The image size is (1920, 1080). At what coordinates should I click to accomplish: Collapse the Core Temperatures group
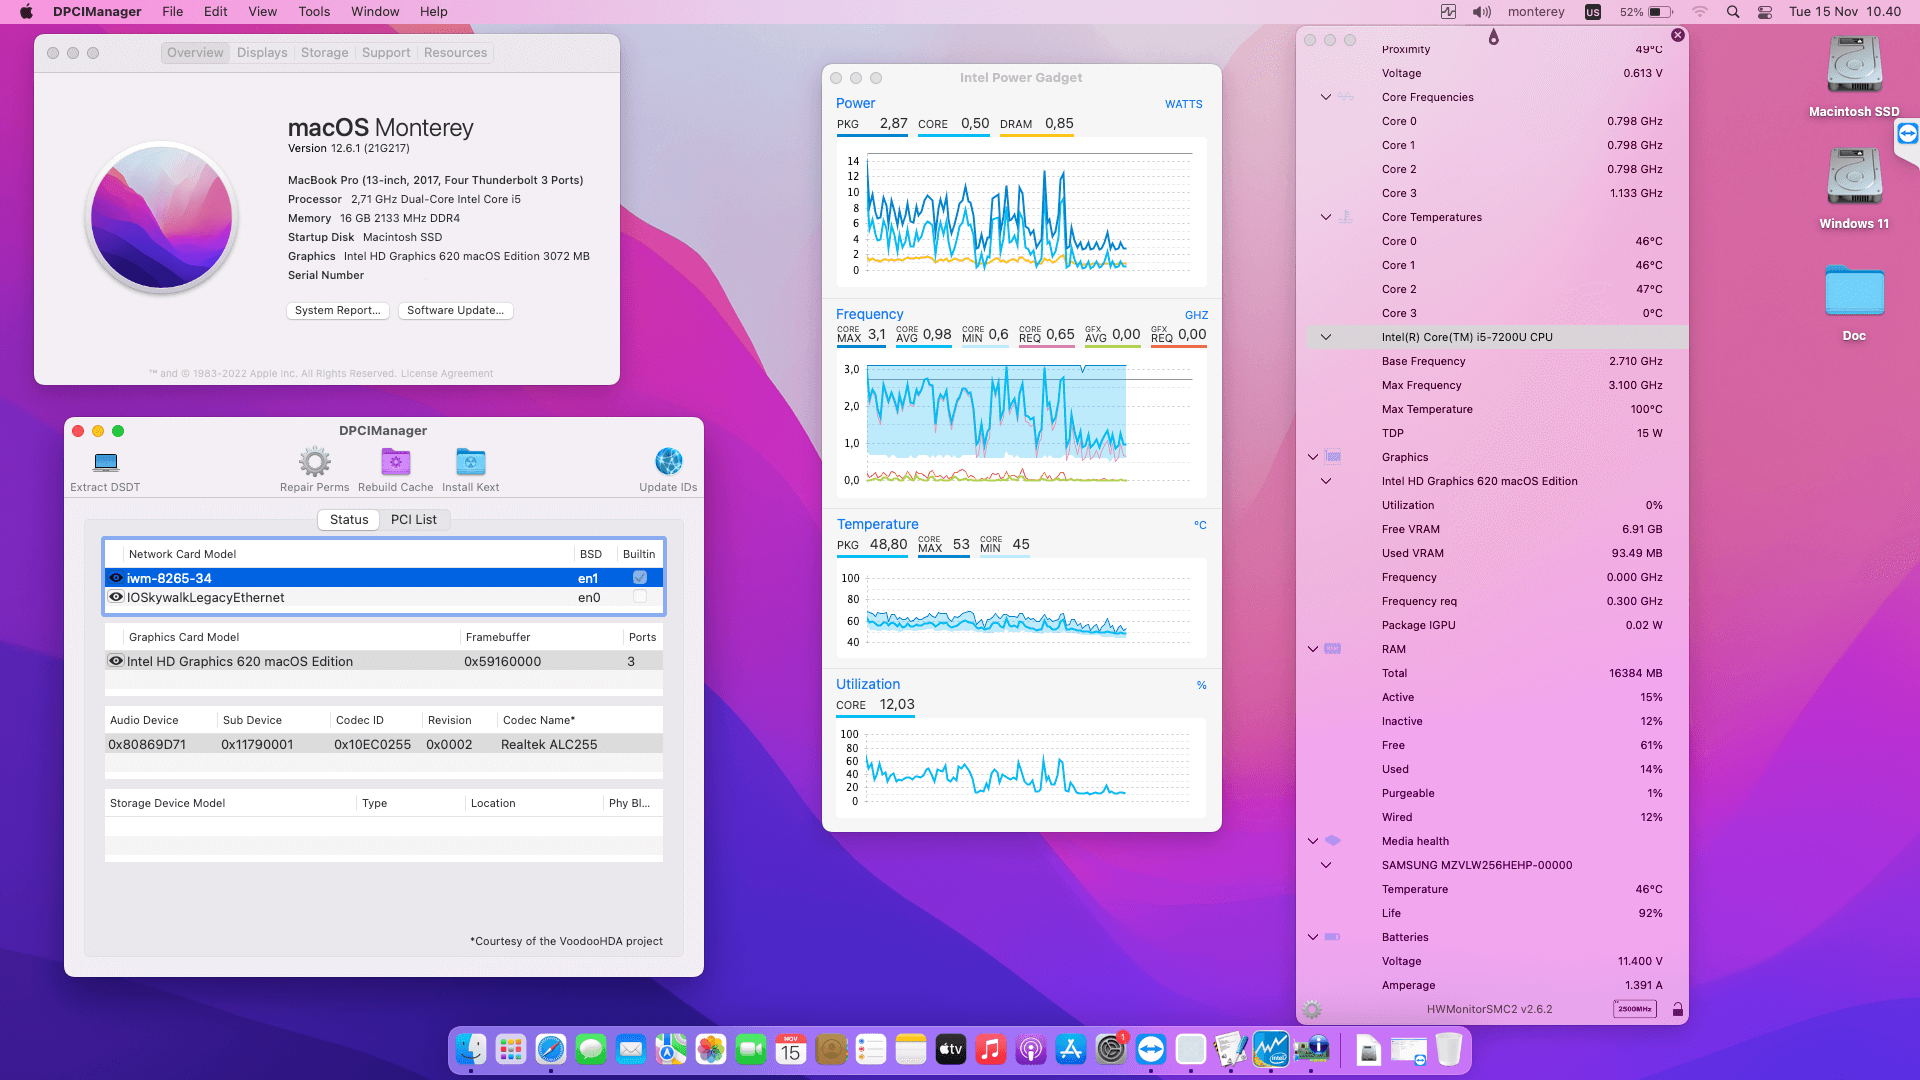click(x=1326, y=217)
